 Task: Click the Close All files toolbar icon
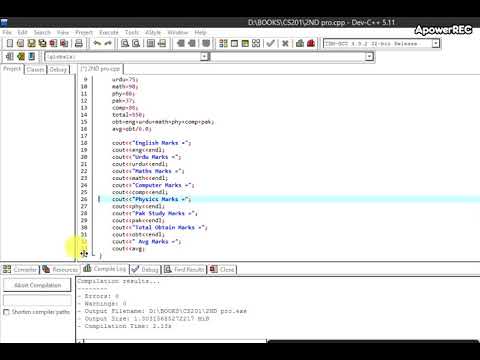click(x=64, y=43)
